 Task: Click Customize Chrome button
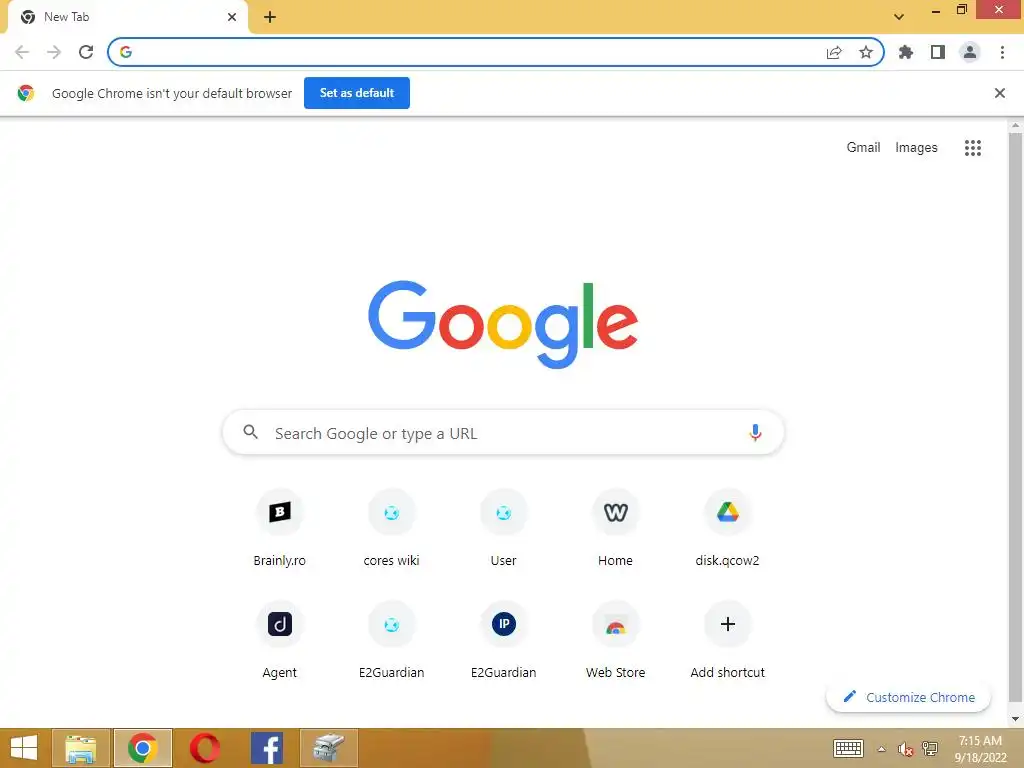click(908, 697)
